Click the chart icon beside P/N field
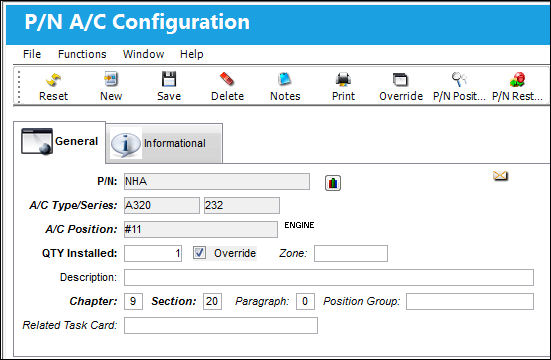Image resolution: width=551 pixels, height=360 pixels. click(x=333, y=183)
